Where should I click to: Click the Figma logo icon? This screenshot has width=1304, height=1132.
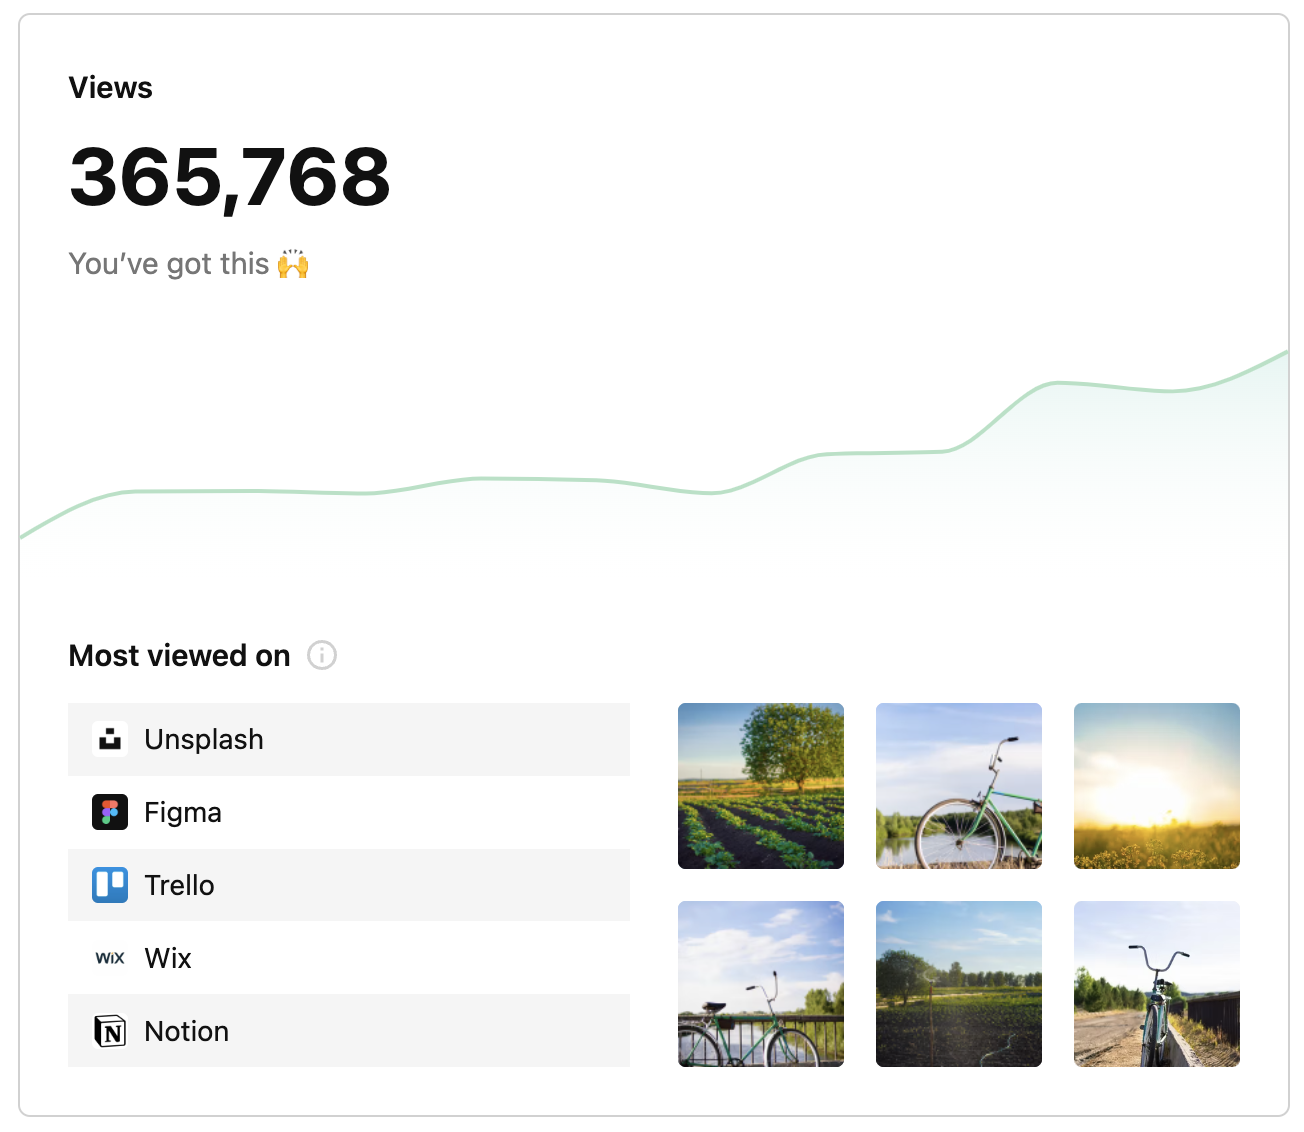tap(110, 812)
